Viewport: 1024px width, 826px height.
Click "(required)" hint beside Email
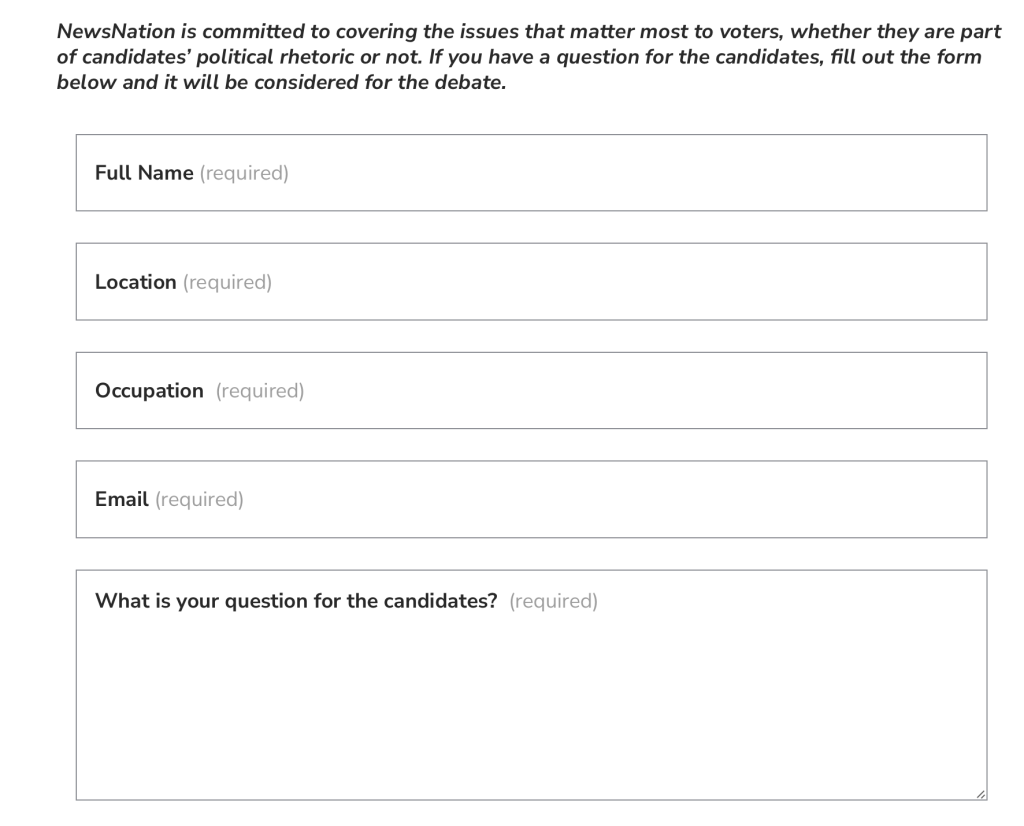[199, 500]
